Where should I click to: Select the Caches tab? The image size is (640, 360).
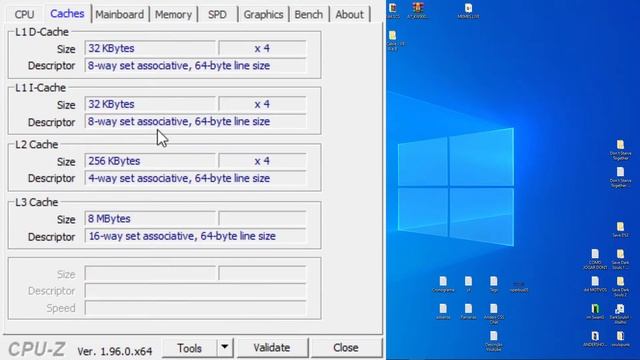(67, 14)
